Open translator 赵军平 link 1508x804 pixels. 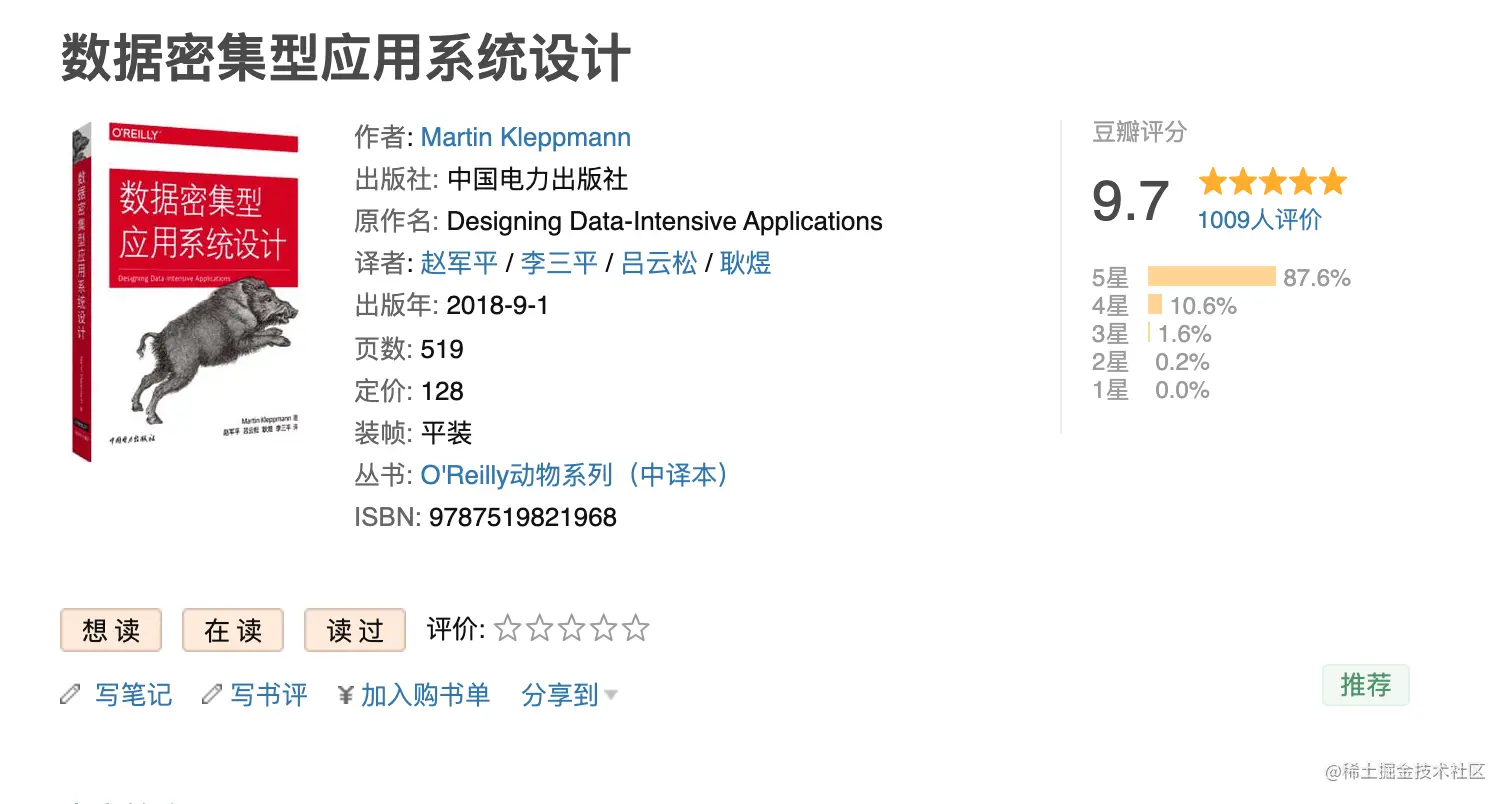click(459, 263)
